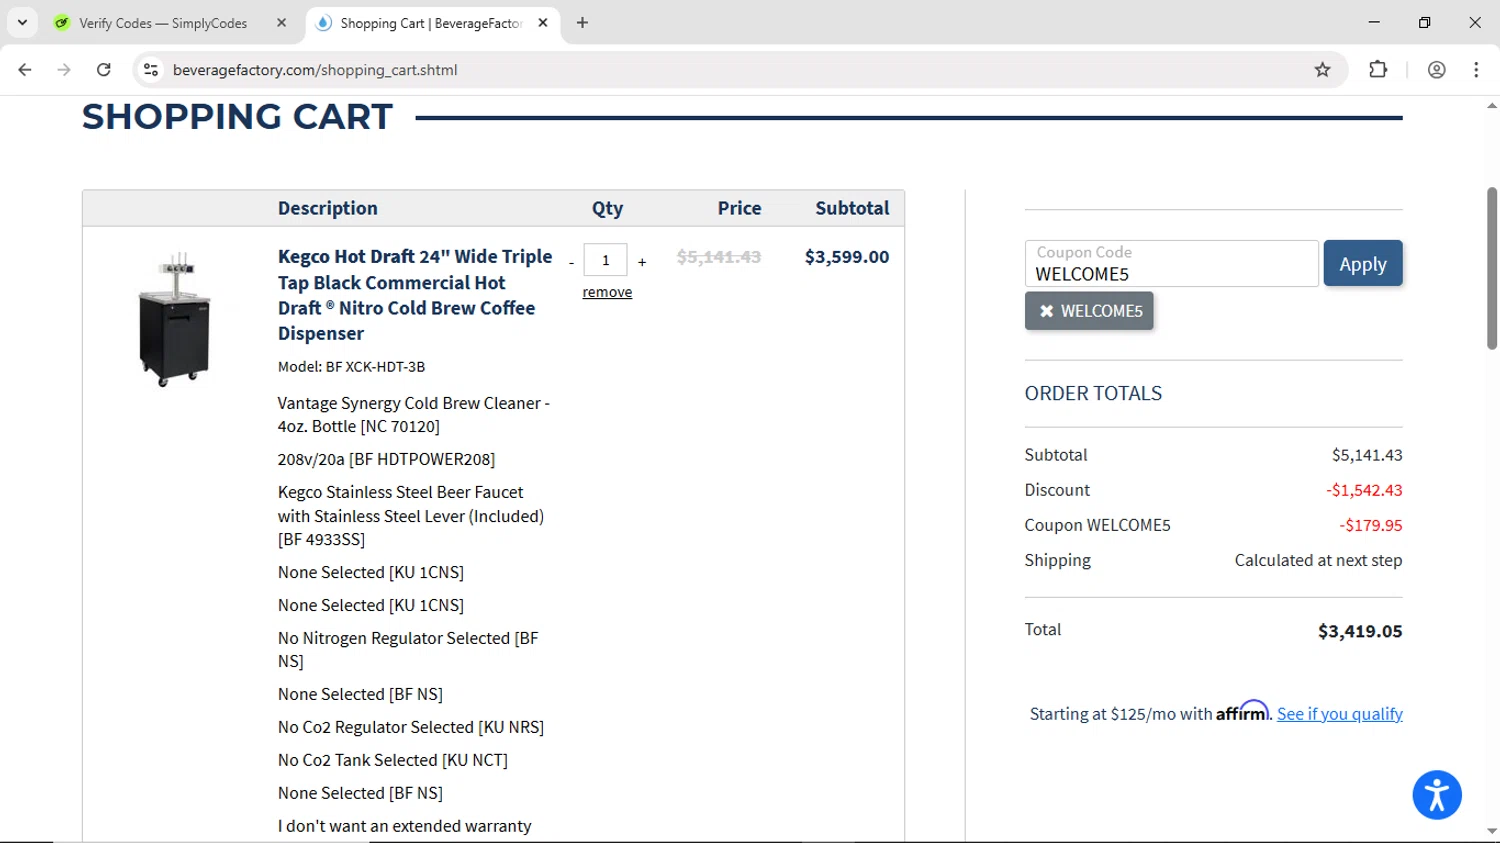Open a new browser tab
This screenshot has height=843, width=1500.
pyautogui.click(x=582, y=23)
